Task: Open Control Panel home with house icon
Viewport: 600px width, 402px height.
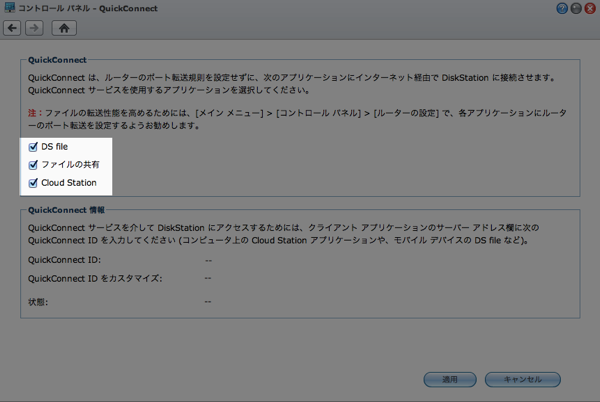Action: pos(64,28)
